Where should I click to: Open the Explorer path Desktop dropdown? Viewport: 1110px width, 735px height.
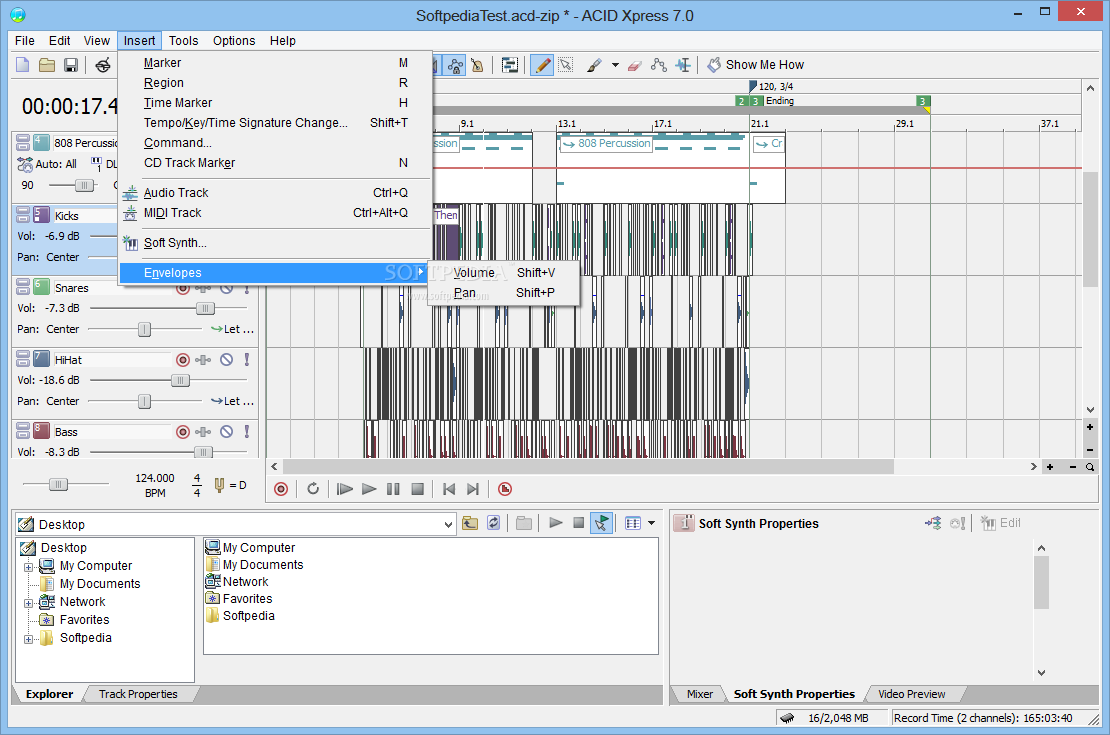tap(447, 525)
